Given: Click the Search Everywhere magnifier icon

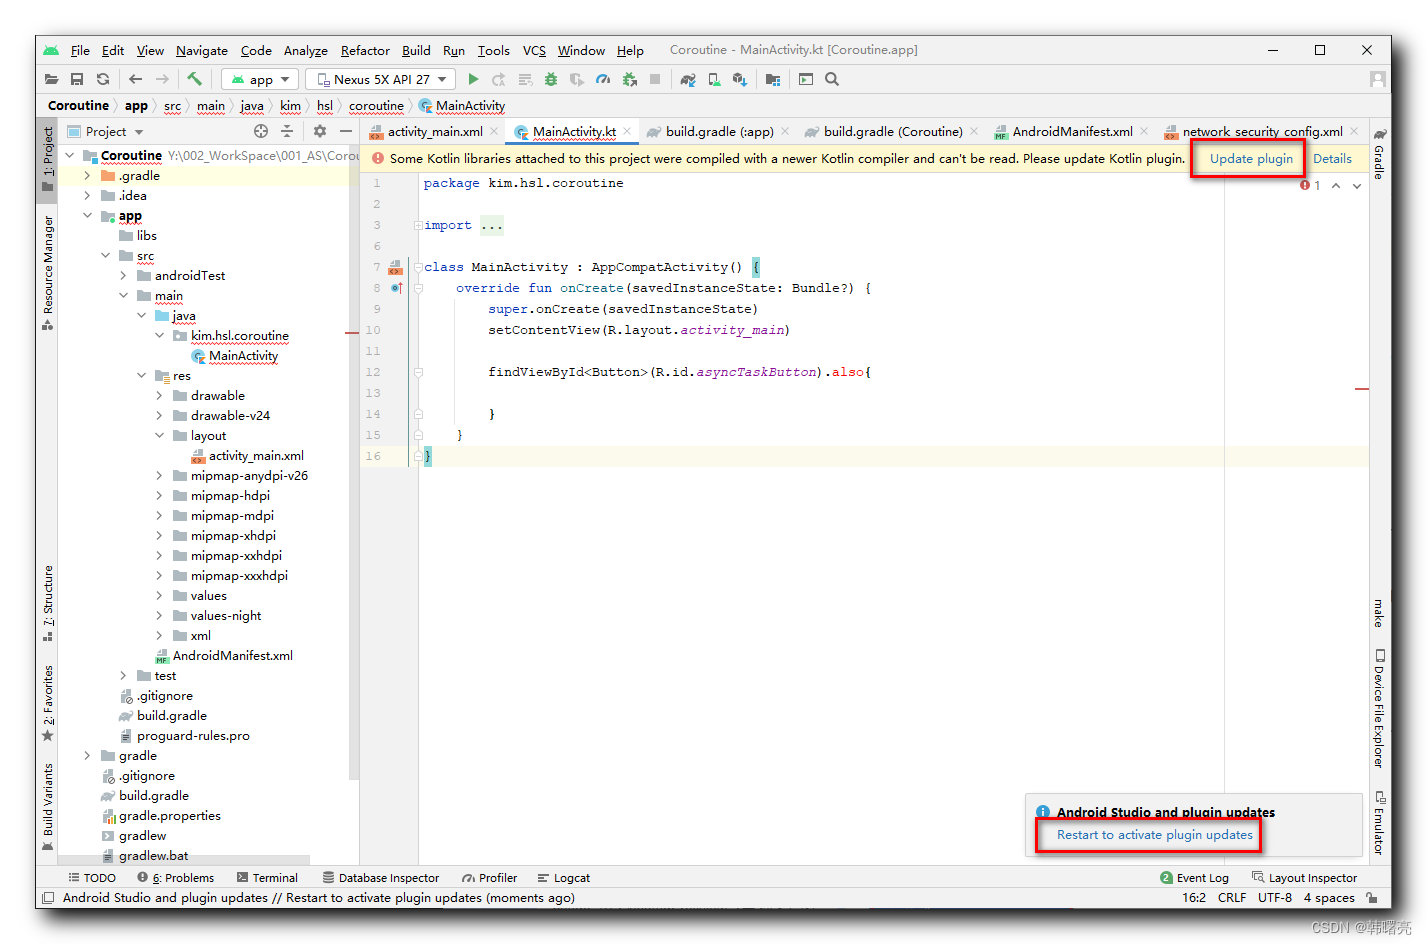Looking at the screenshot, I should pyautogui.click(x=831, y=79).
